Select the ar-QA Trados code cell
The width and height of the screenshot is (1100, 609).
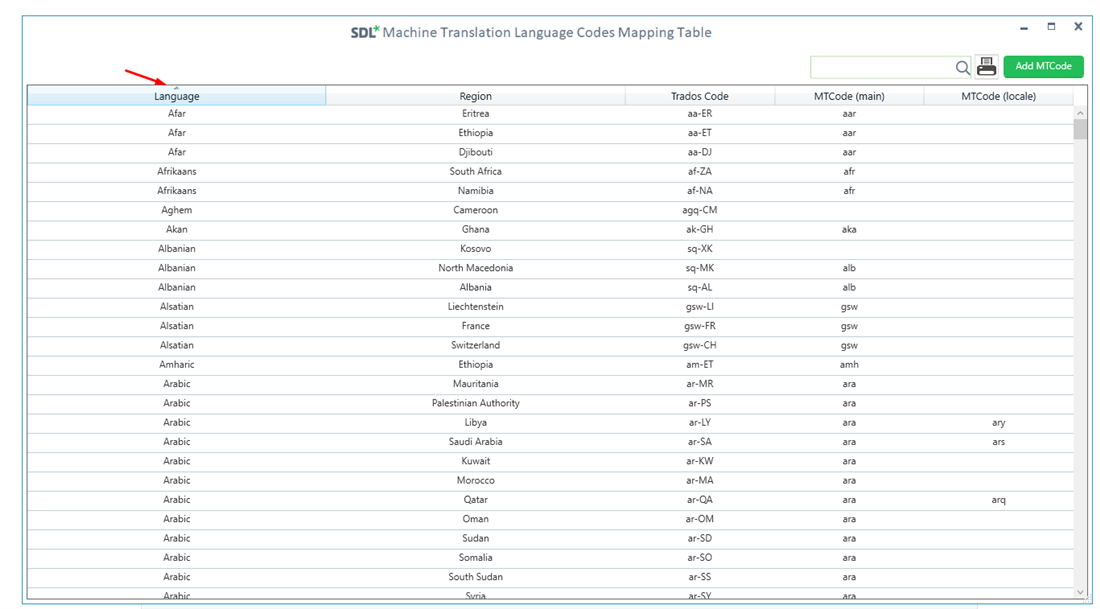699,500
